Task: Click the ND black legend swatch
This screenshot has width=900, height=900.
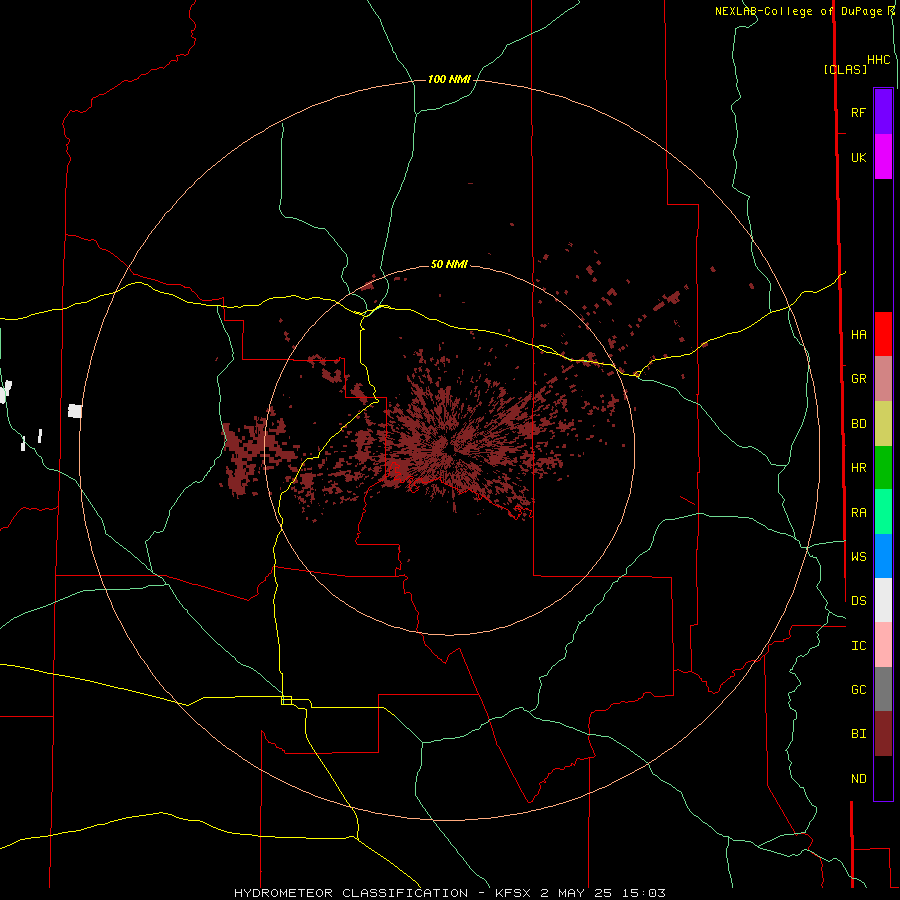Action: pos(883,778)
